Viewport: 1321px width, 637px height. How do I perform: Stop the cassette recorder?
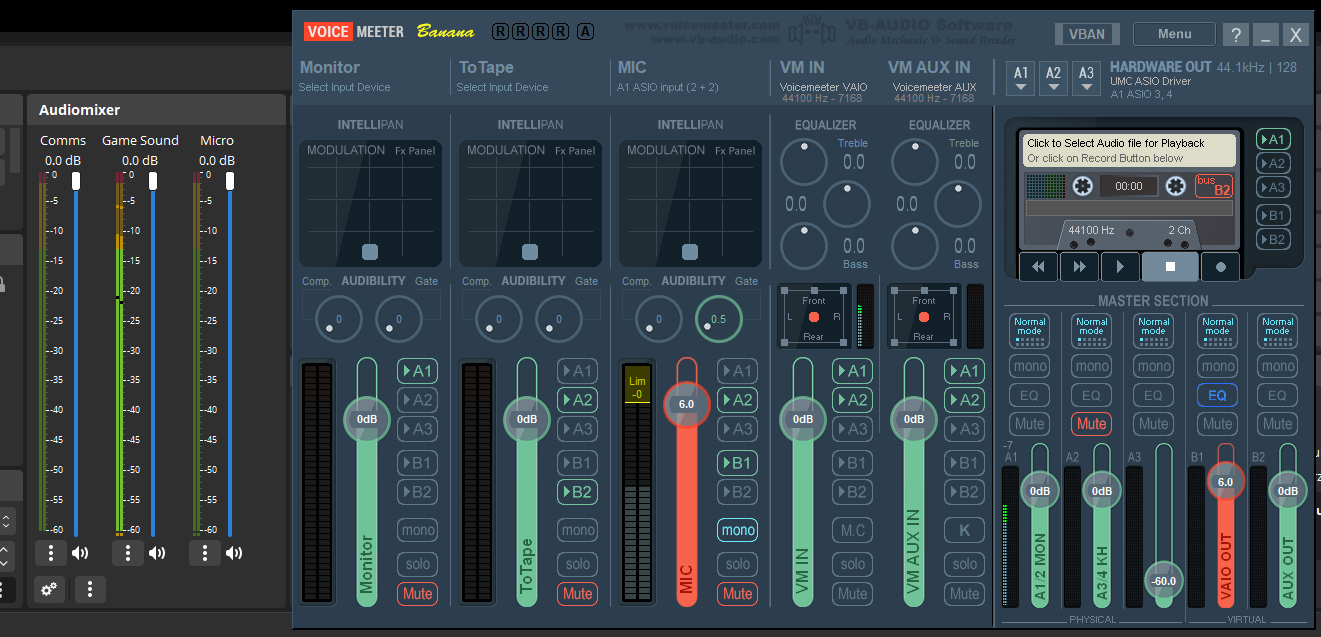(1168, 267)
